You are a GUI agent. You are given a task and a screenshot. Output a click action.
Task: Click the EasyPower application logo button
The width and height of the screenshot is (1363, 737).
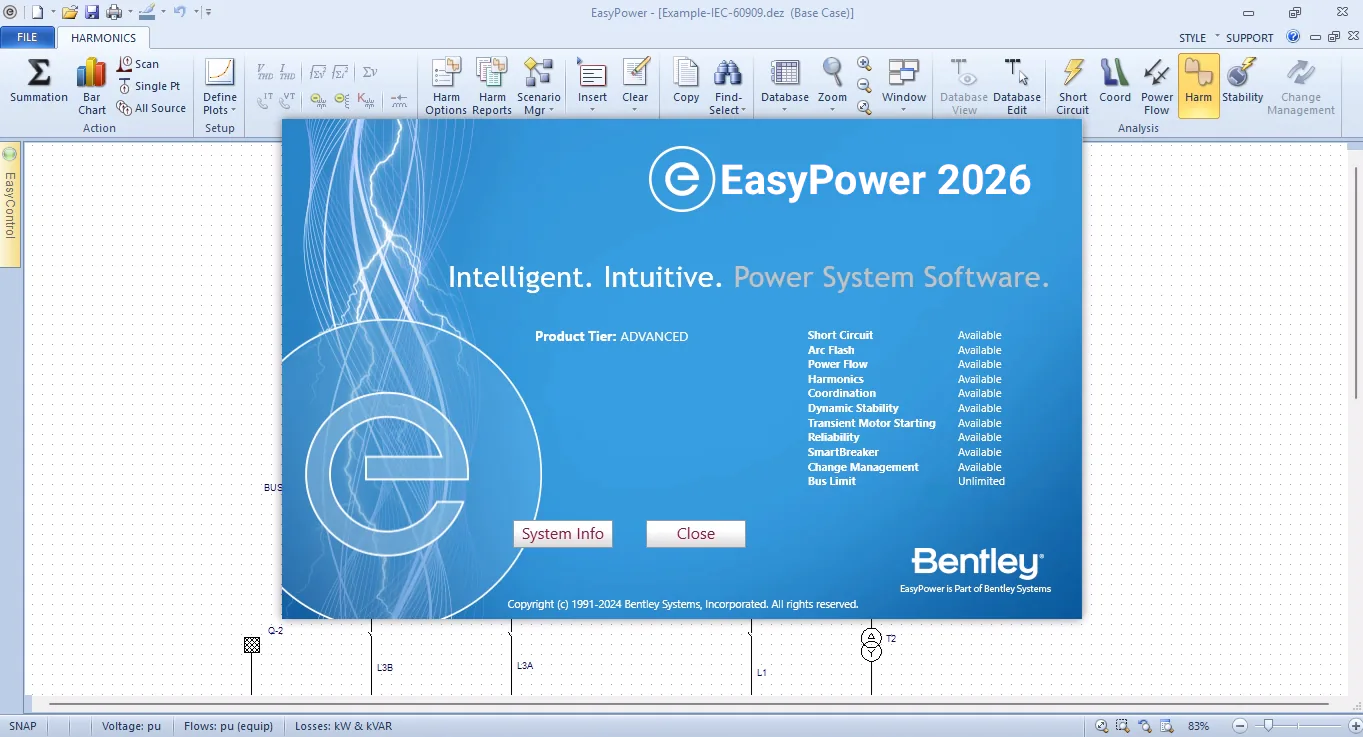pos(10,12)
